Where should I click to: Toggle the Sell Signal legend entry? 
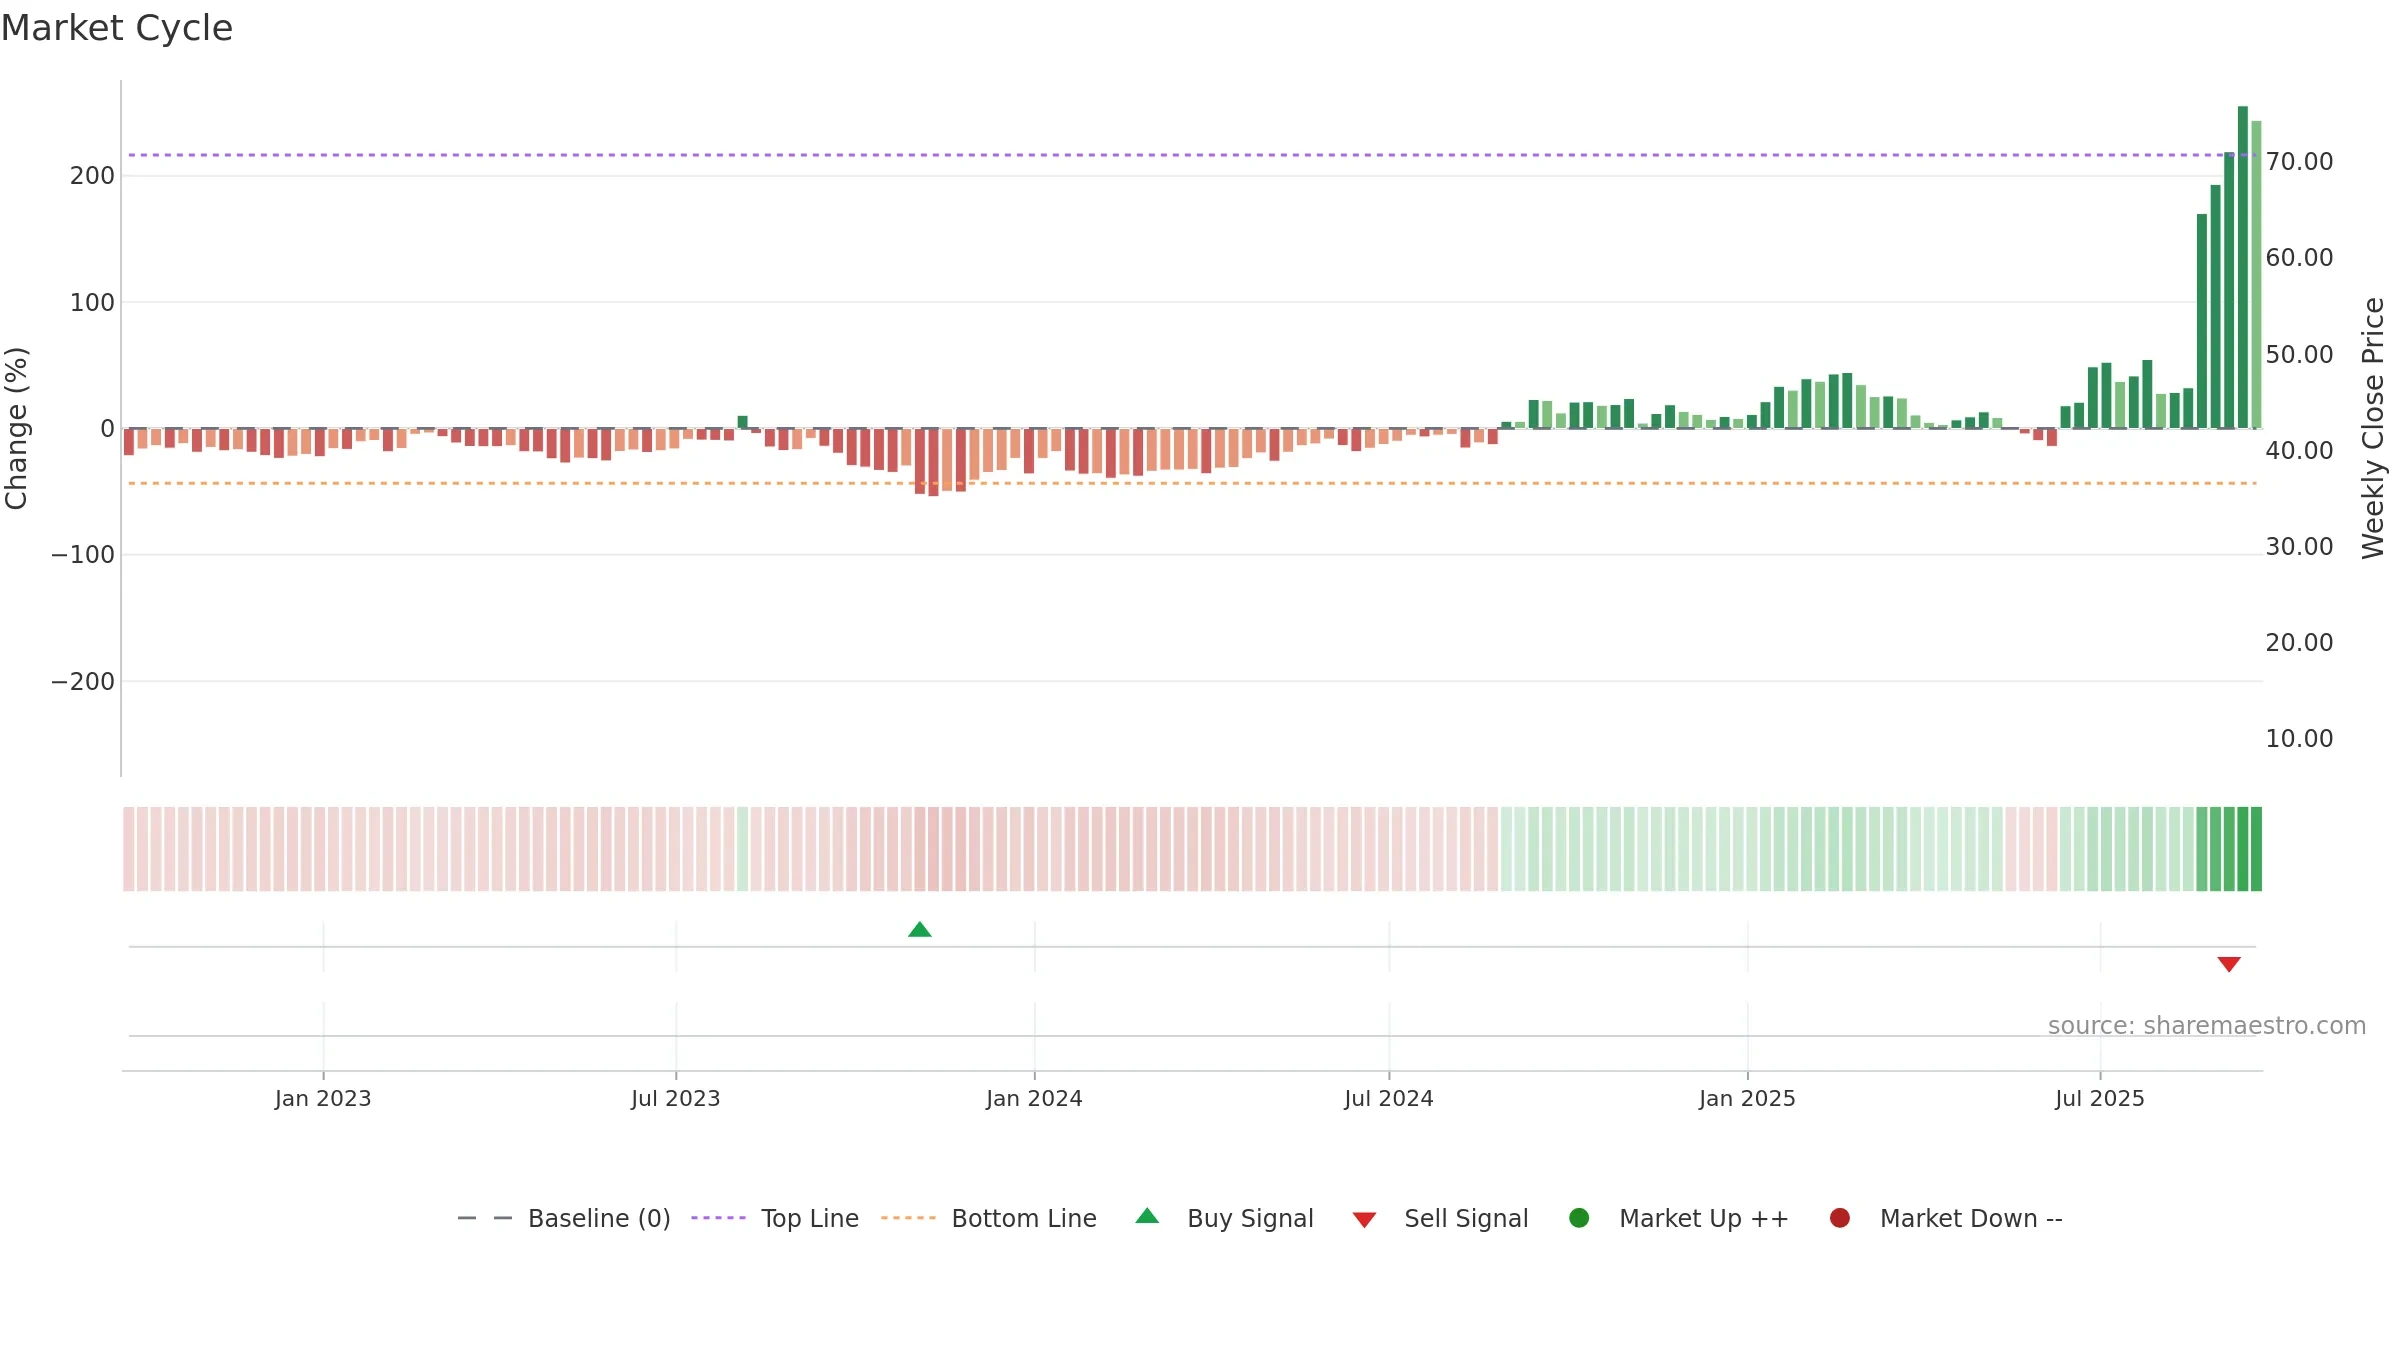1440,1218
